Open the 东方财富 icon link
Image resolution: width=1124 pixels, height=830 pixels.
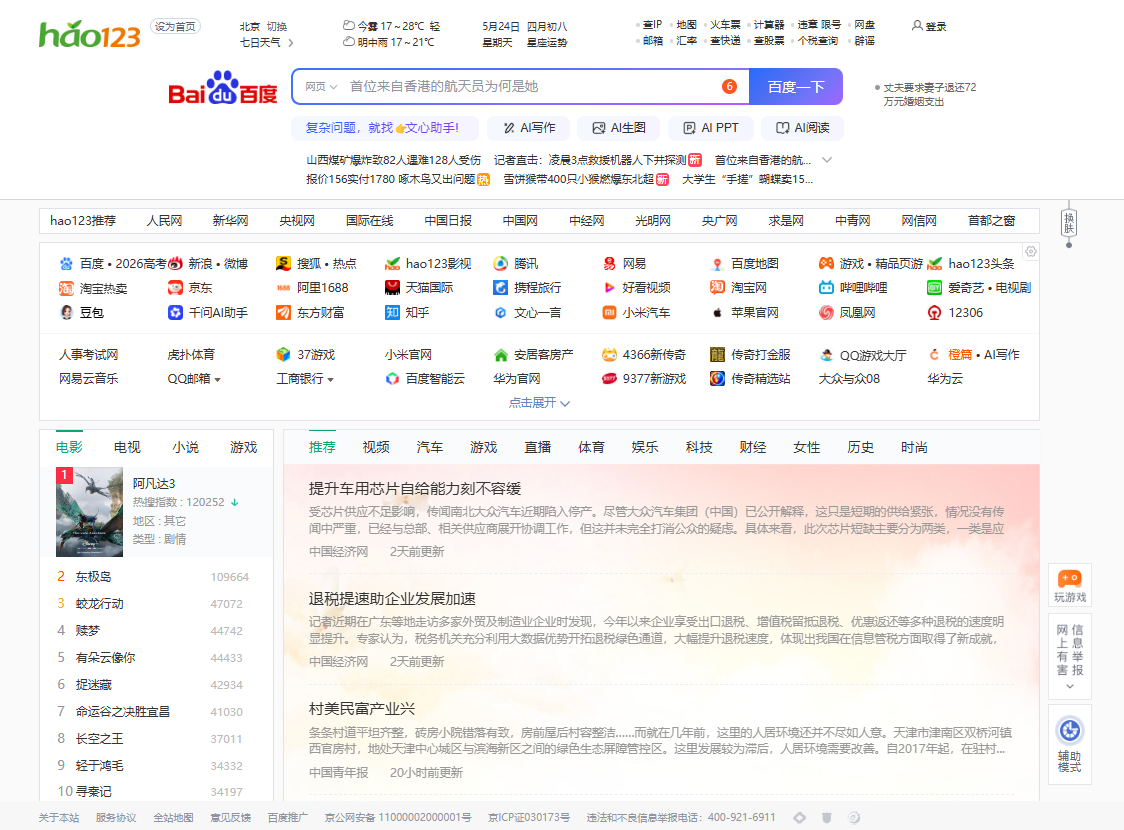point(283,313)
